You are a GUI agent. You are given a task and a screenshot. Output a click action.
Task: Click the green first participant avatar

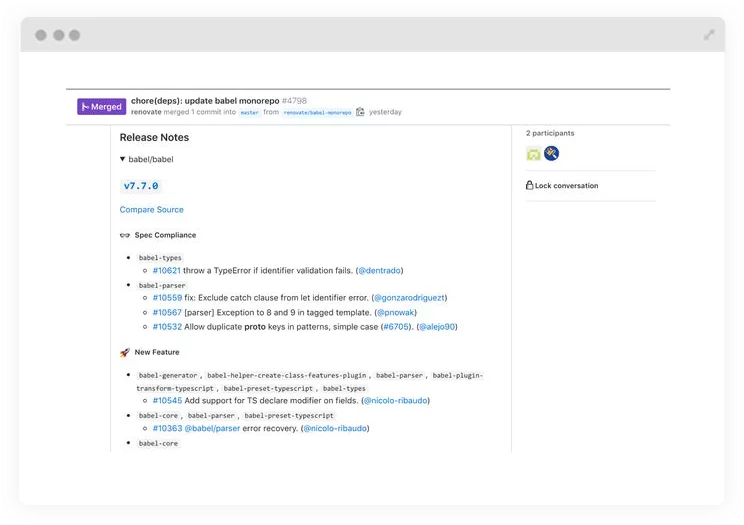point(533,154)
